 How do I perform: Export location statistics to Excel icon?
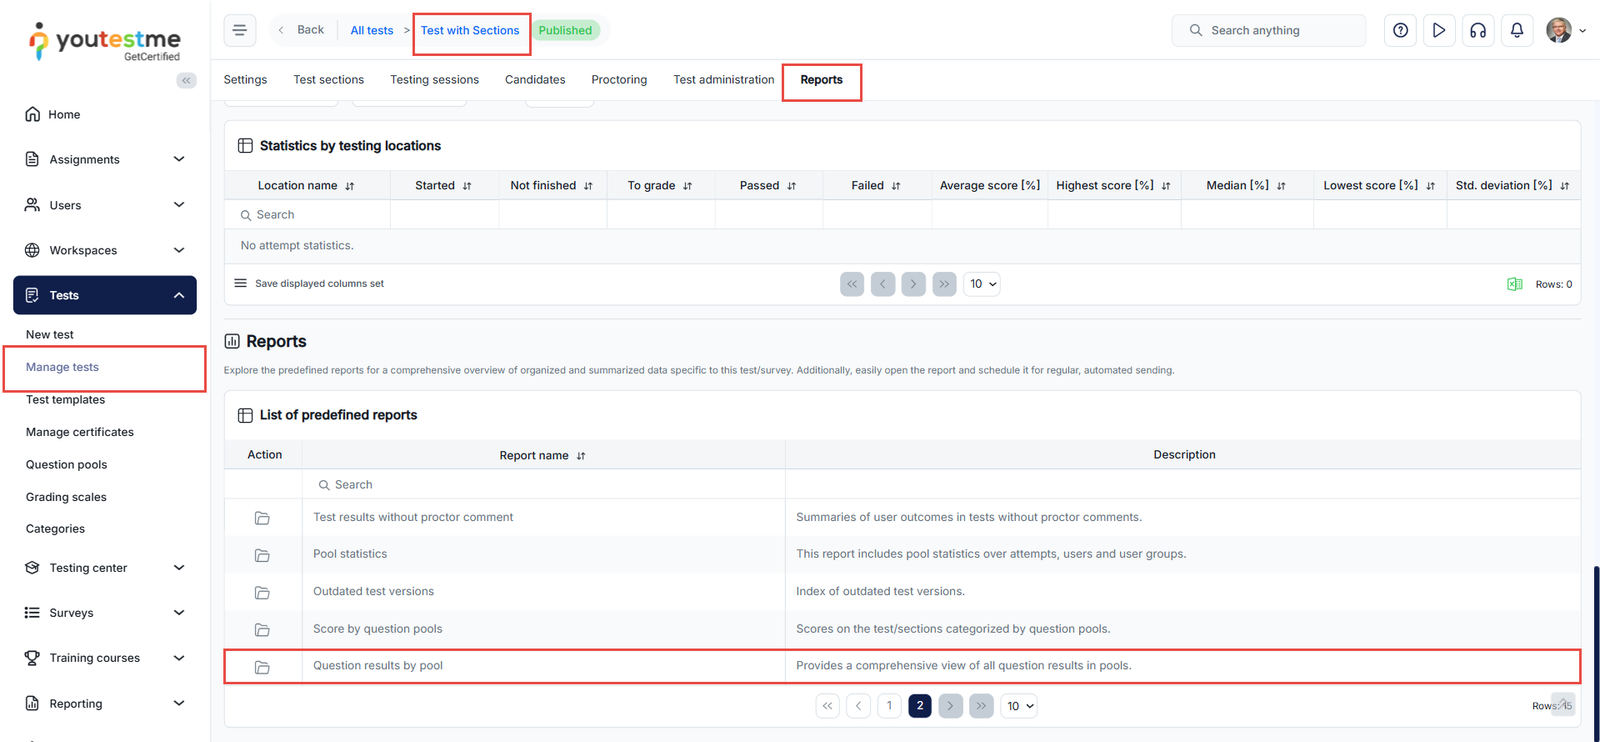click(1514, 284)
